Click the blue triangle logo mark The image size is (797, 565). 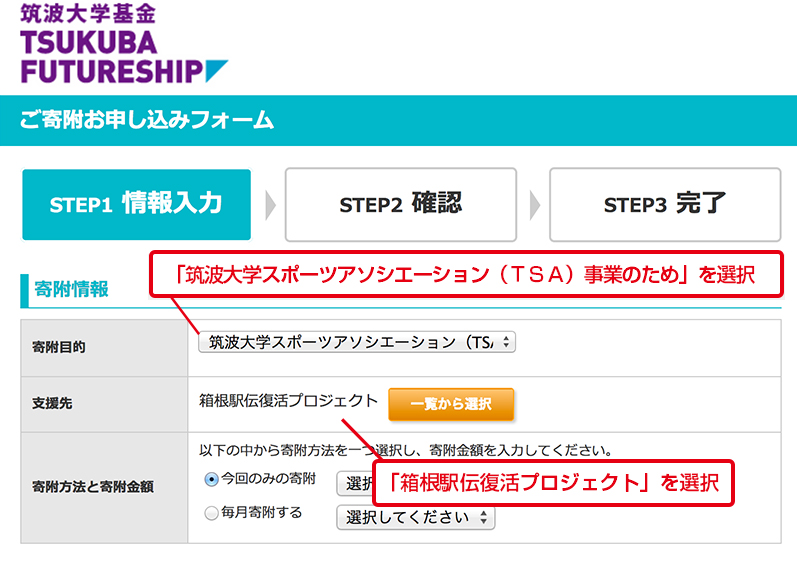pos(216,71)
